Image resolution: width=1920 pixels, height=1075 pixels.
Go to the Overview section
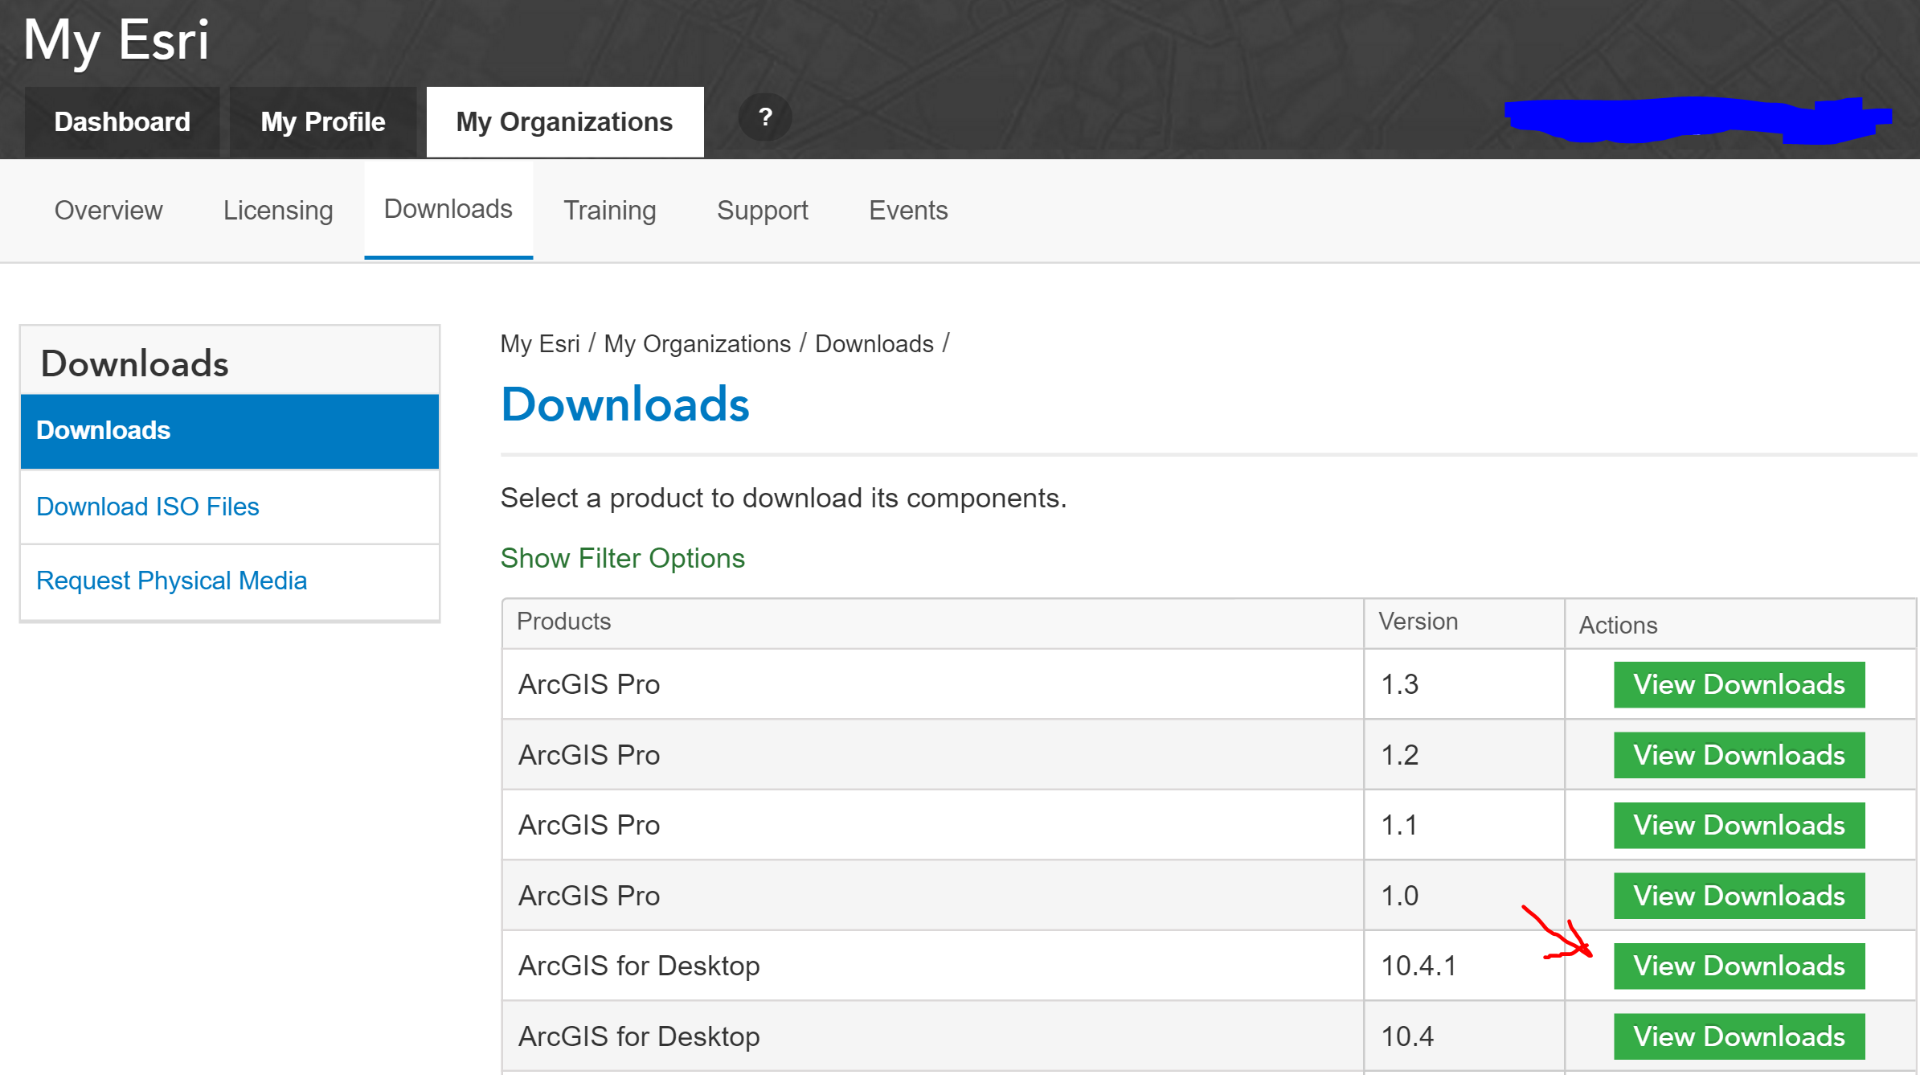(x=108, y=210)
